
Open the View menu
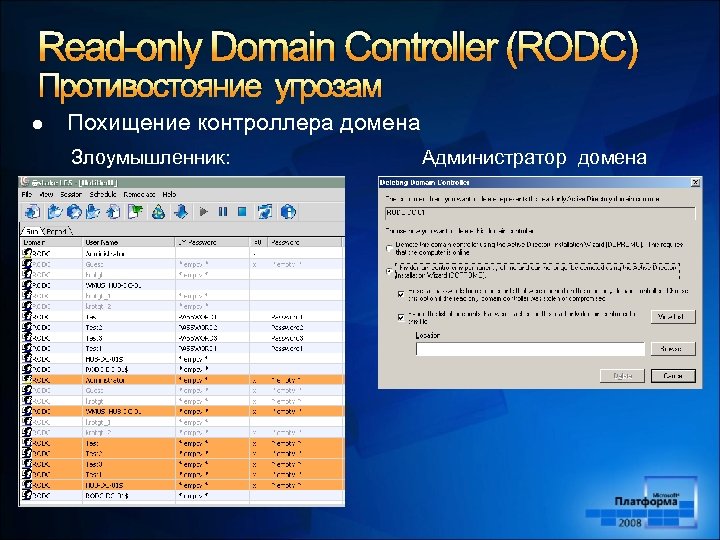point(46,194)
